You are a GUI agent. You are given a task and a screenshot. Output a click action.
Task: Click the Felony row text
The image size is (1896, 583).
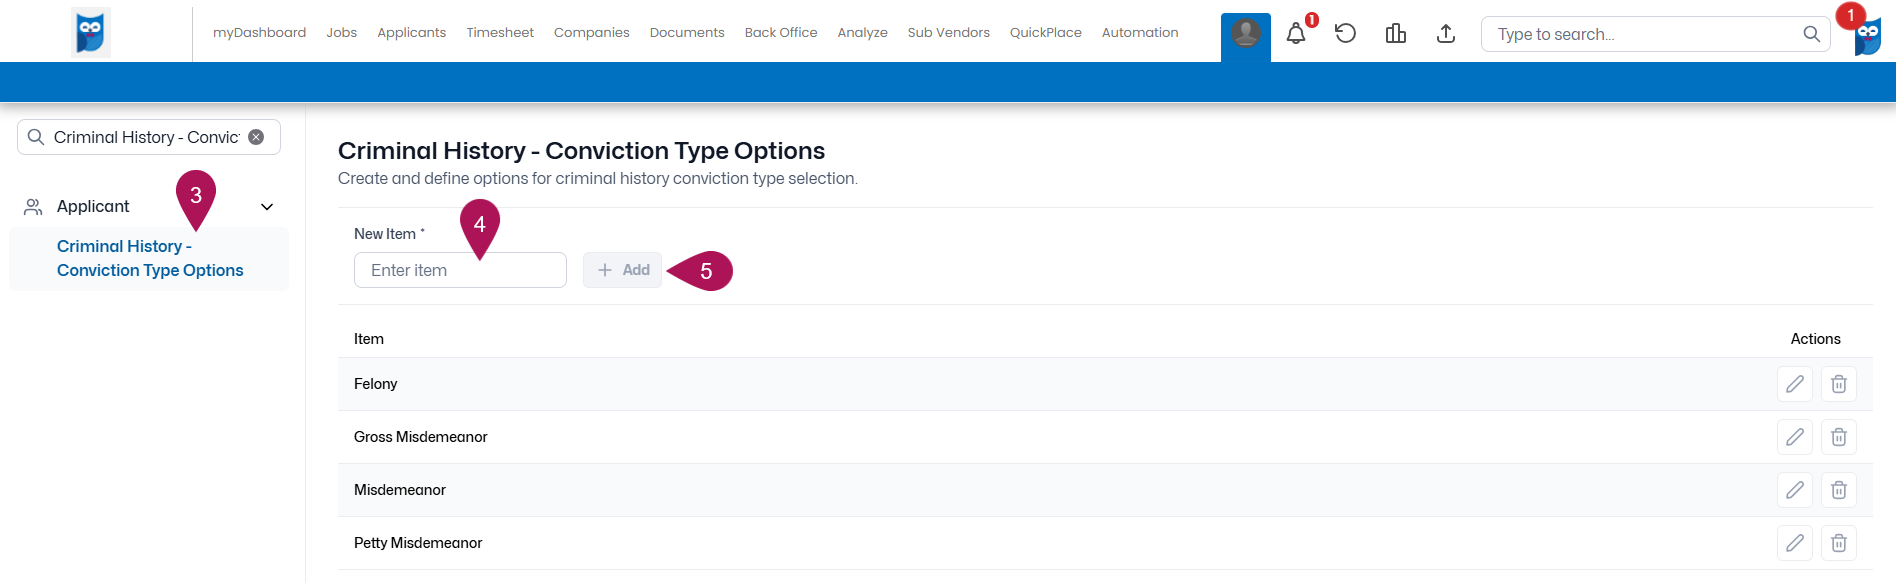pyautogui.click(x=375, y=384)
